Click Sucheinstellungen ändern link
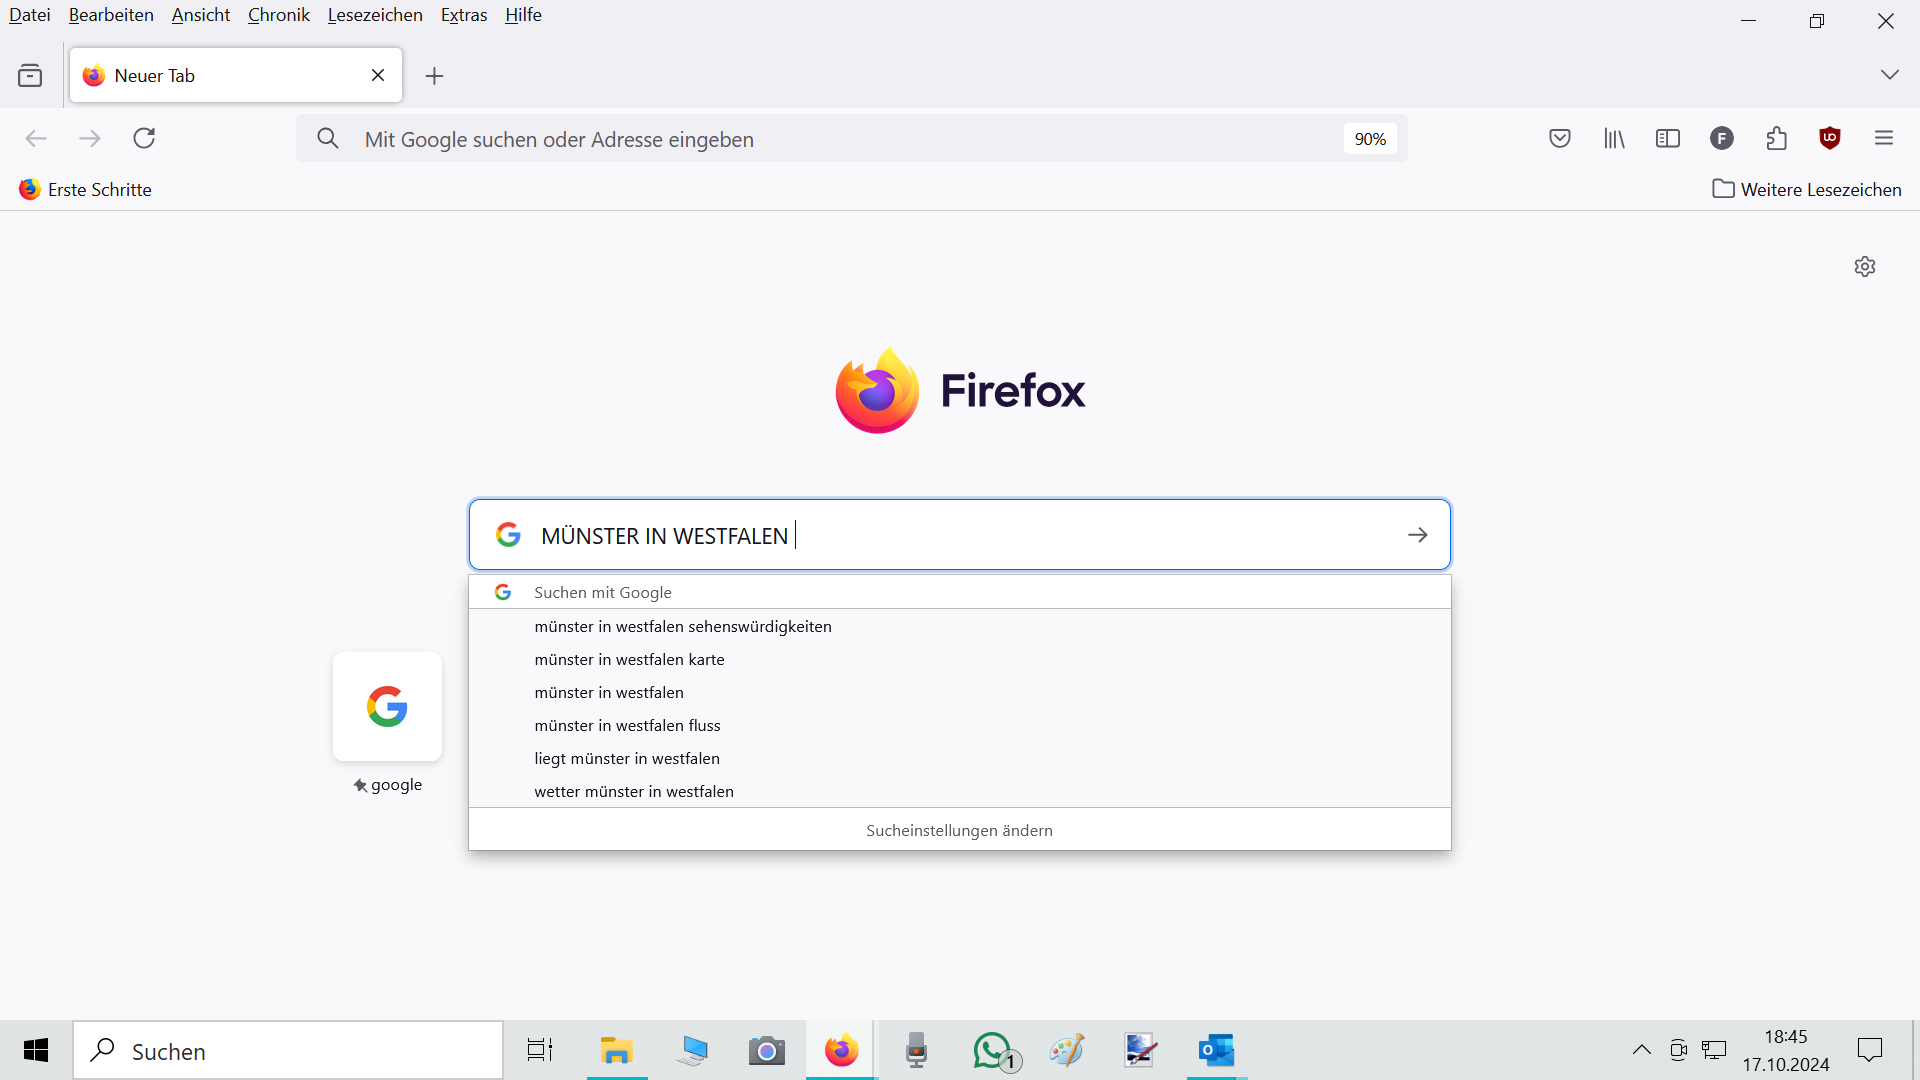This screenshot has height=1080, width=1920. tap(959, 830)
